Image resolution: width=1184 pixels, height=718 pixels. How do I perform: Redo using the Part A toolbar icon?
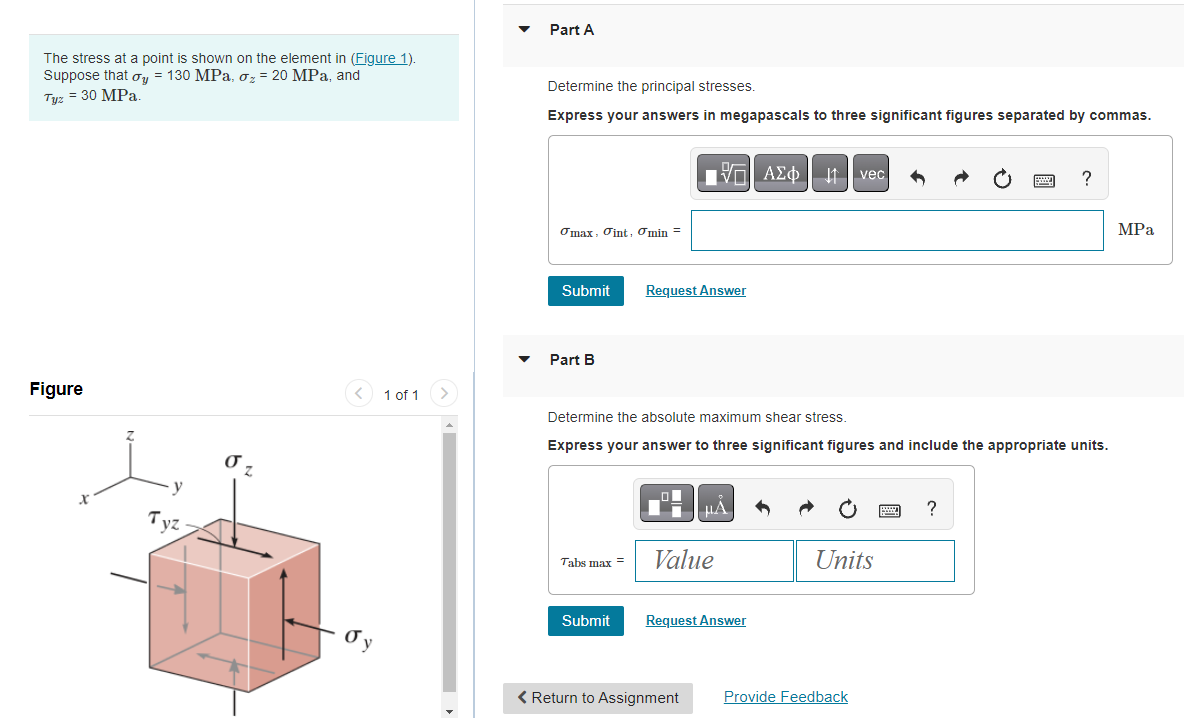[x=960, y=177]
